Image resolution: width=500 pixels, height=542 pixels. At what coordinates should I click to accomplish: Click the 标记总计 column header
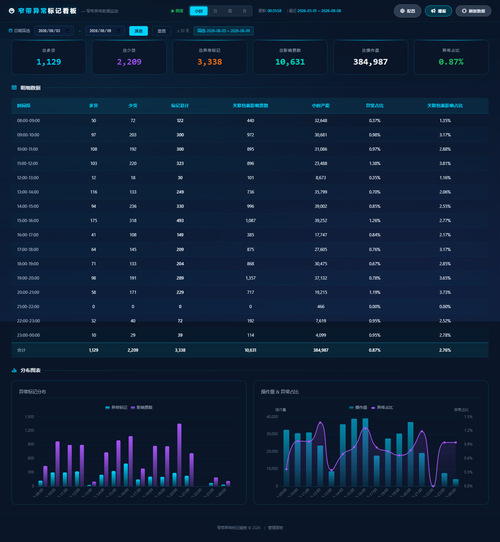coord(180,106)
